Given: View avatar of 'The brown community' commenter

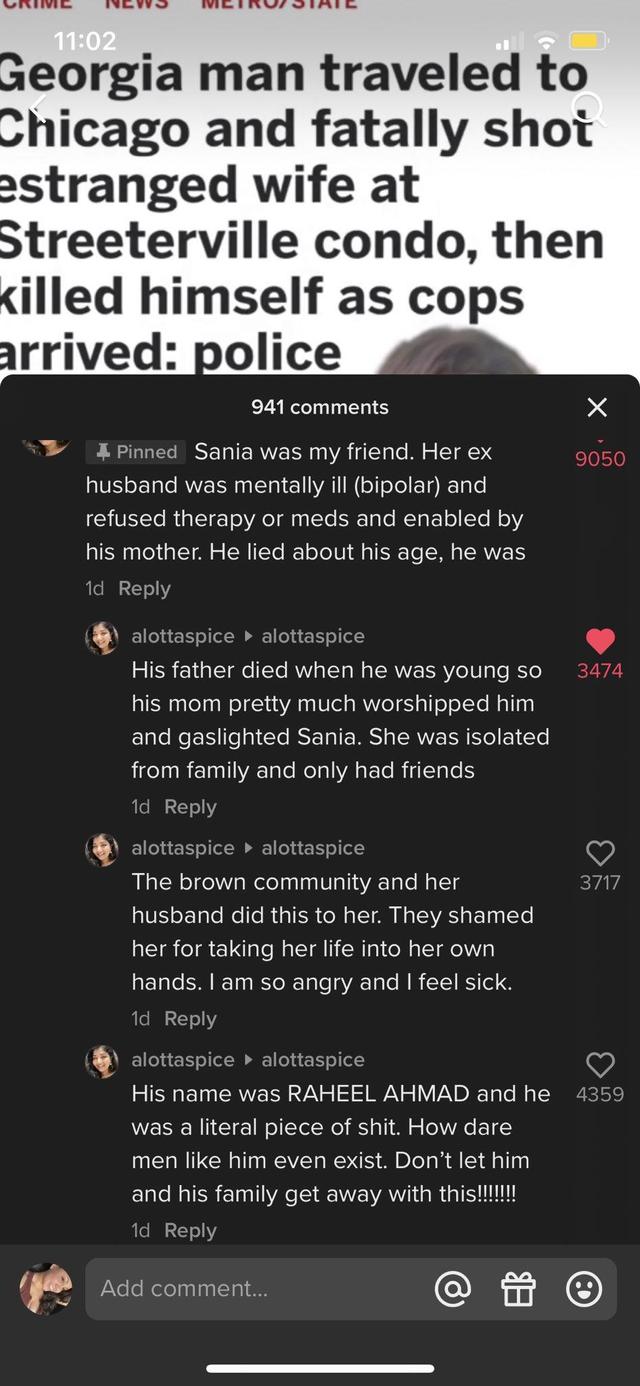Looking at the screenshot, I should tap(102, 850).
